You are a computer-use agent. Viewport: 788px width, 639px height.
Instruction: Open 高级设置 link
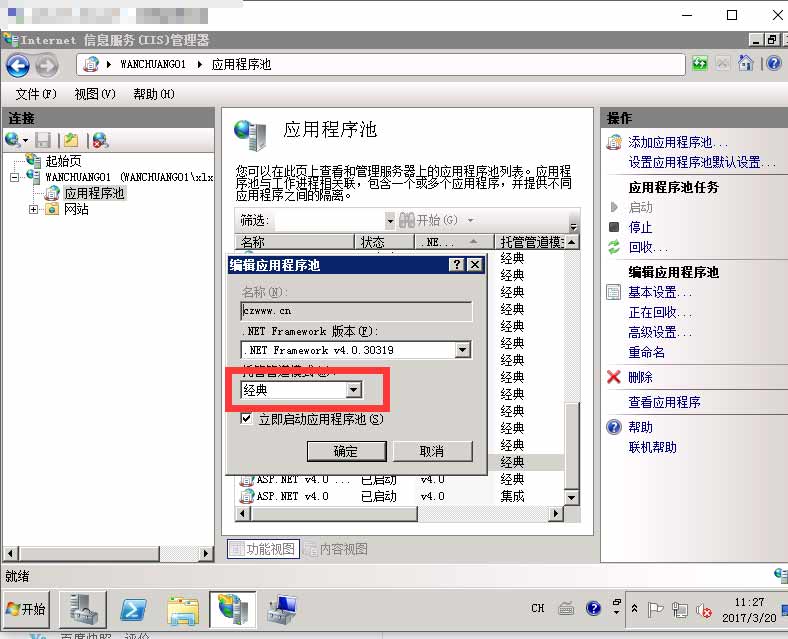[x=658, y=333]
